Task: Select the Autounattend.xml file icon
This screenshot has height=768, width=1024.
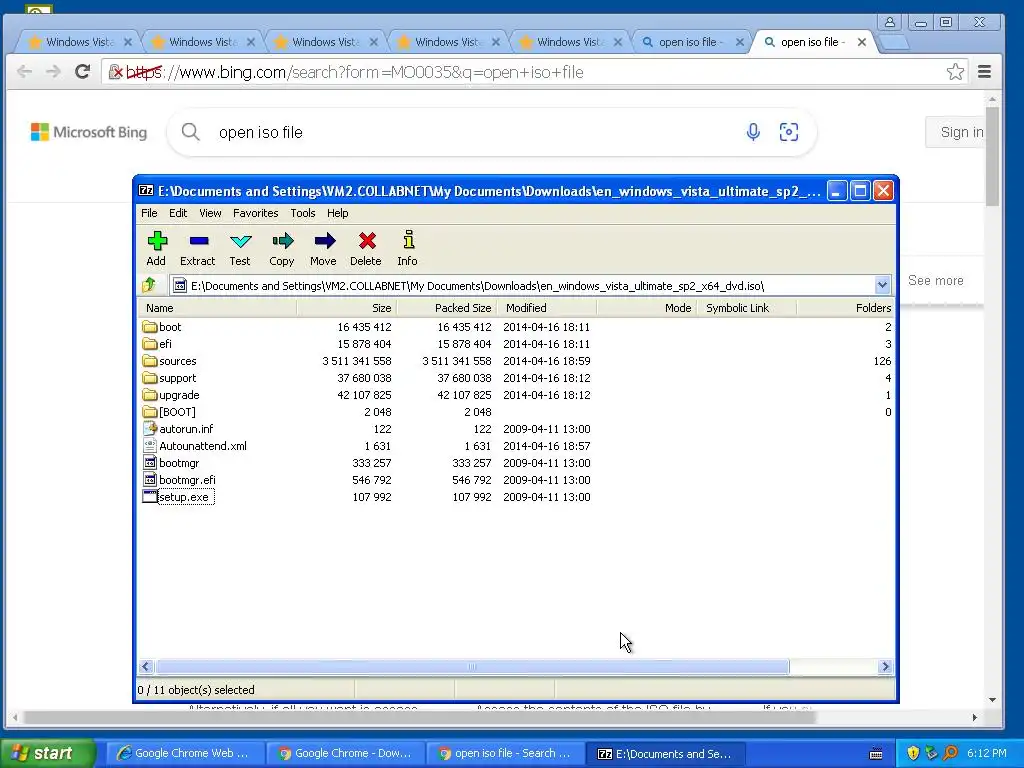Action: click(x=150, y=445)
